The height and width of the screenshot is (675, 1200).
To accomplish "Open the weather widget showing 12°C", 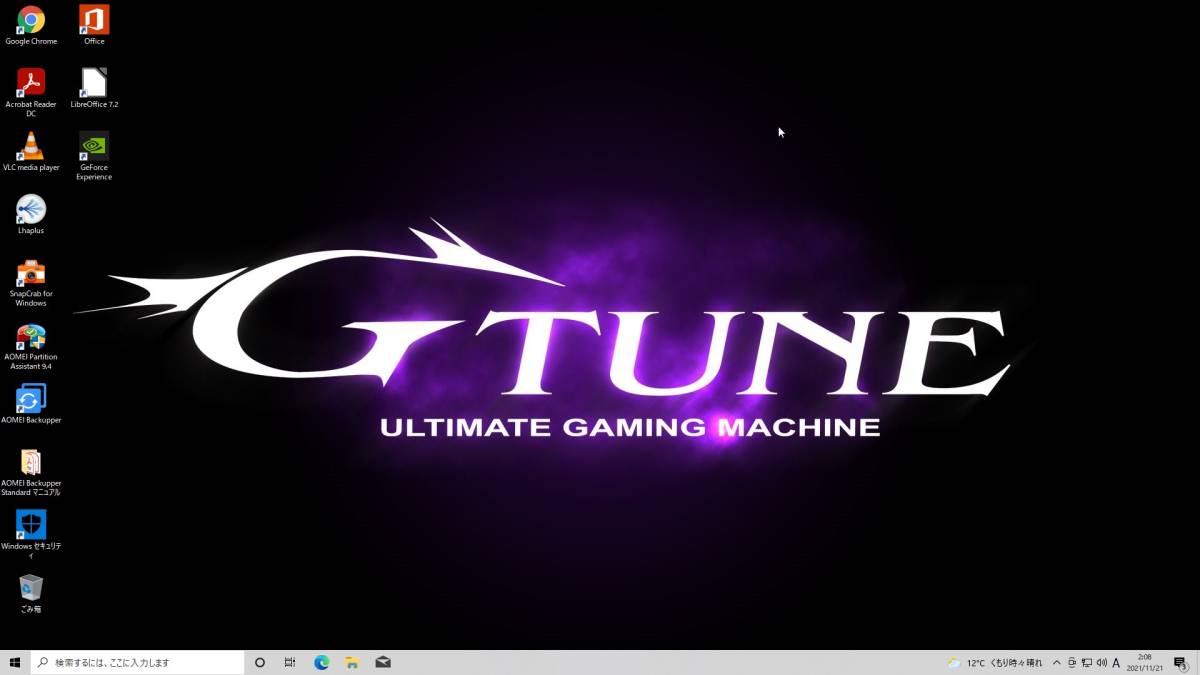I will click(x=995, y=662).
